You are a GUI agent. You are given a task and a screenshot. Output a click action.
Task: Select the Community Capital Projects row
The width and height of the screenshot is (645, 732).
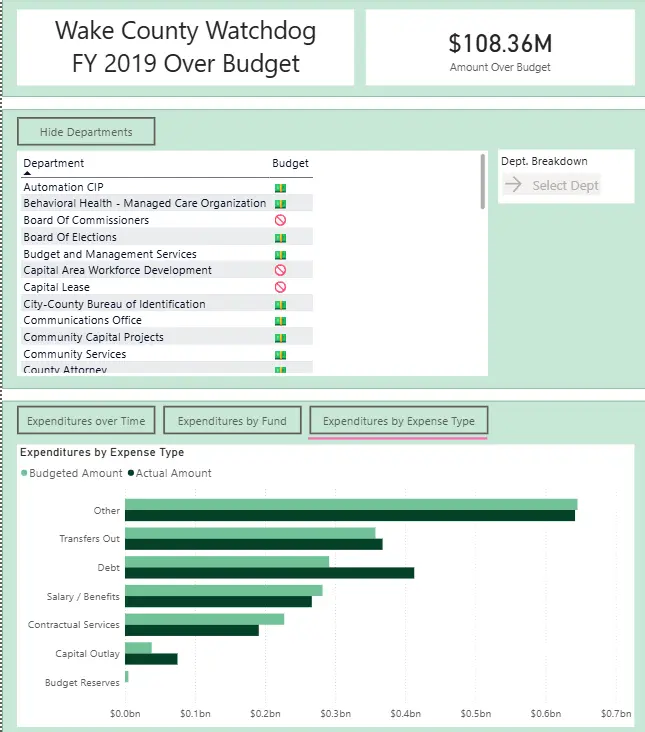pos(167,337)
